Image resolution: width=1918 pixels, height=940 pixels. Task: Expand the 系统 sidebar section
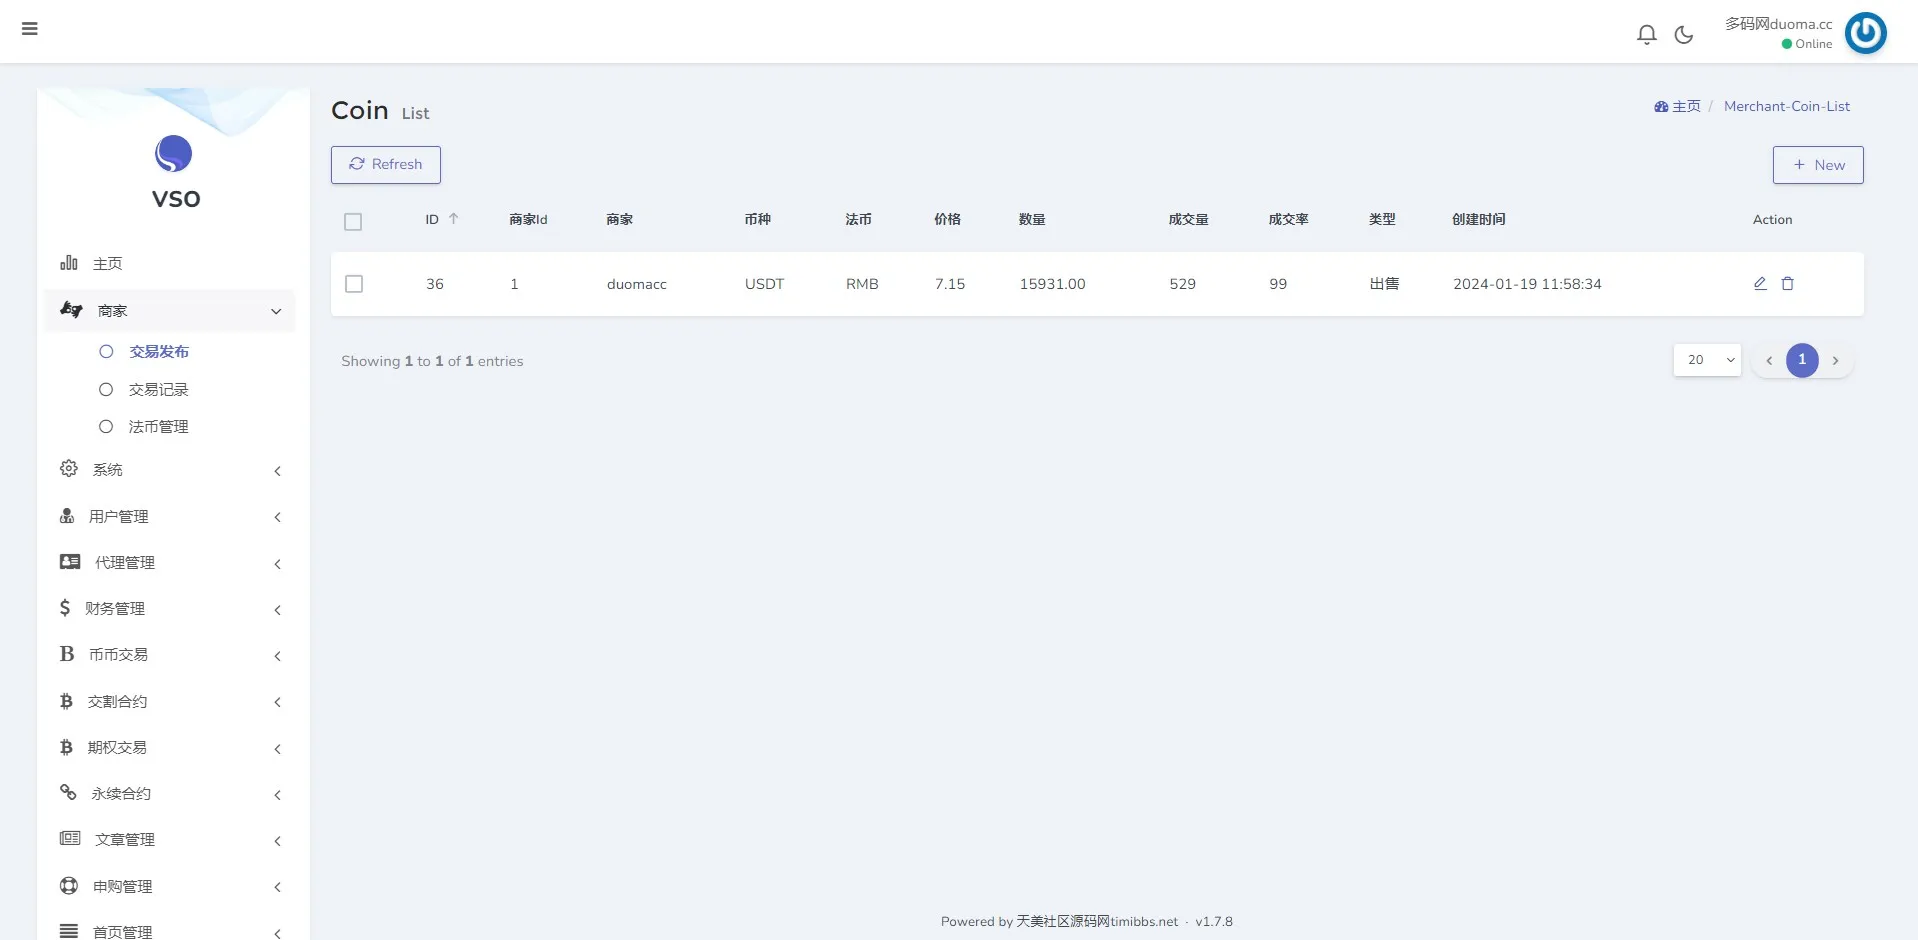click(170, 470)
